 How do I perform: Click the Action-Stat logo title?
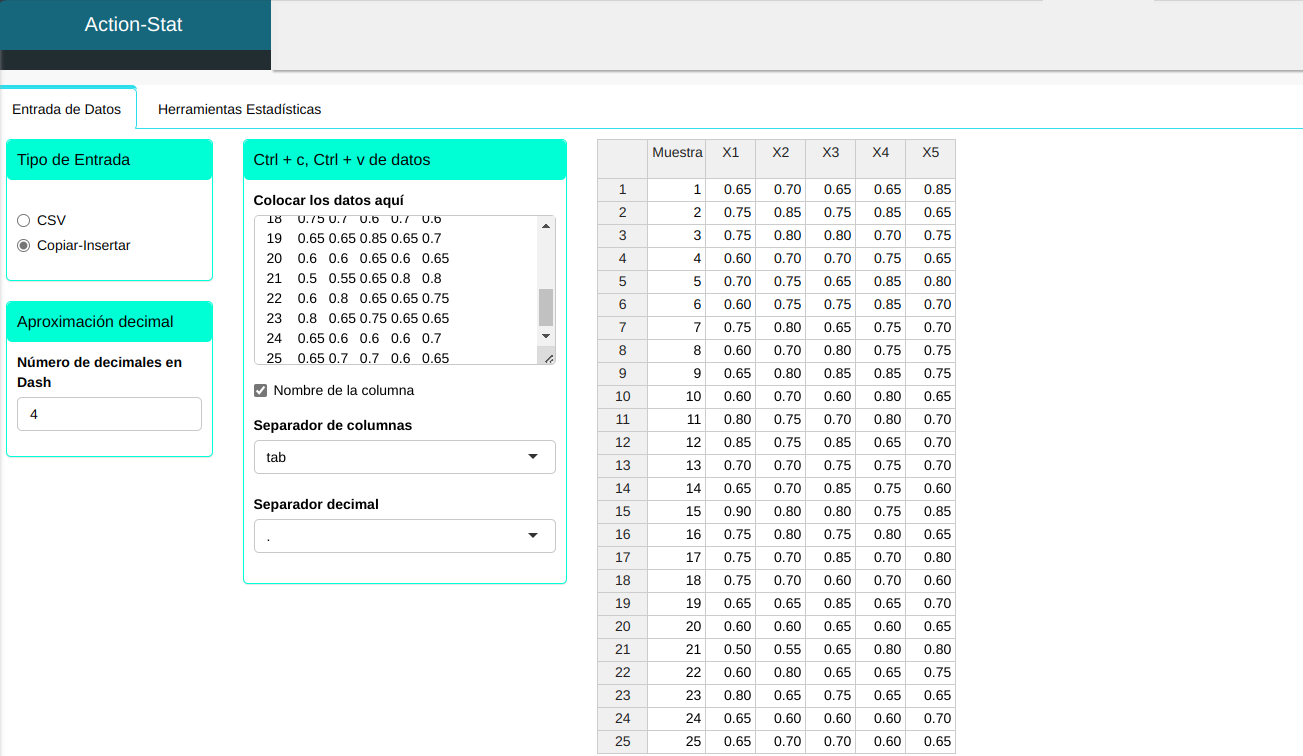(x=134, y=25)
